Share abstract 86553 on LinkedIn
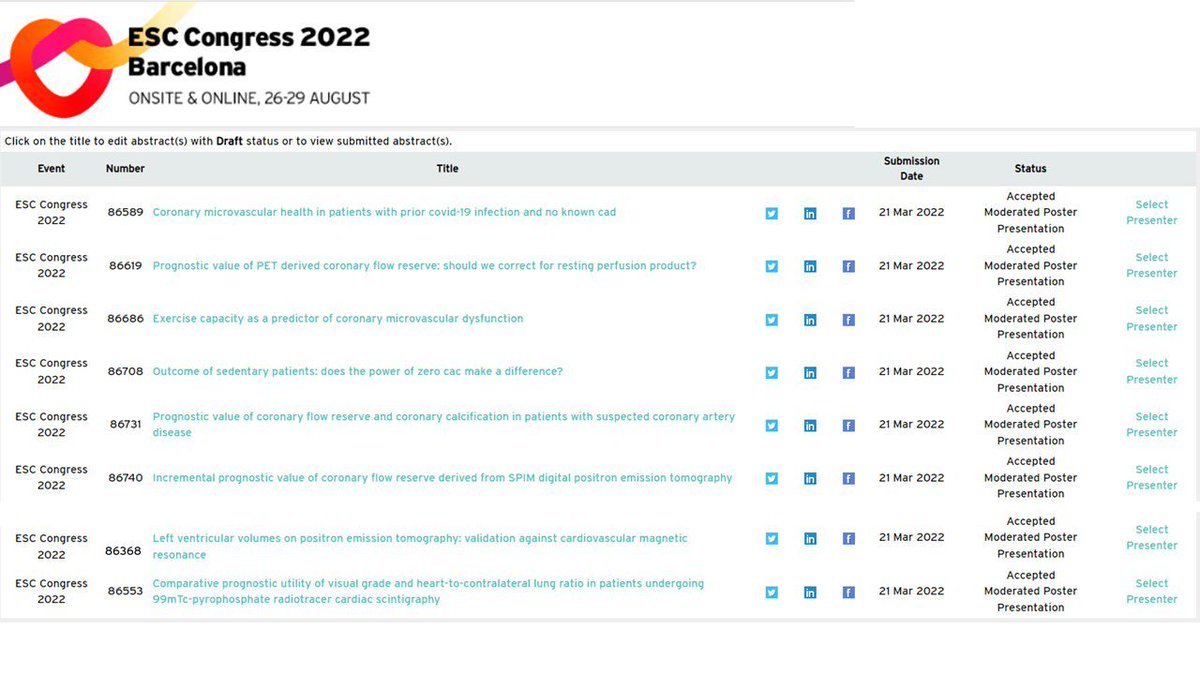This screenshot has width=1200, height=675. coord(810,592)
